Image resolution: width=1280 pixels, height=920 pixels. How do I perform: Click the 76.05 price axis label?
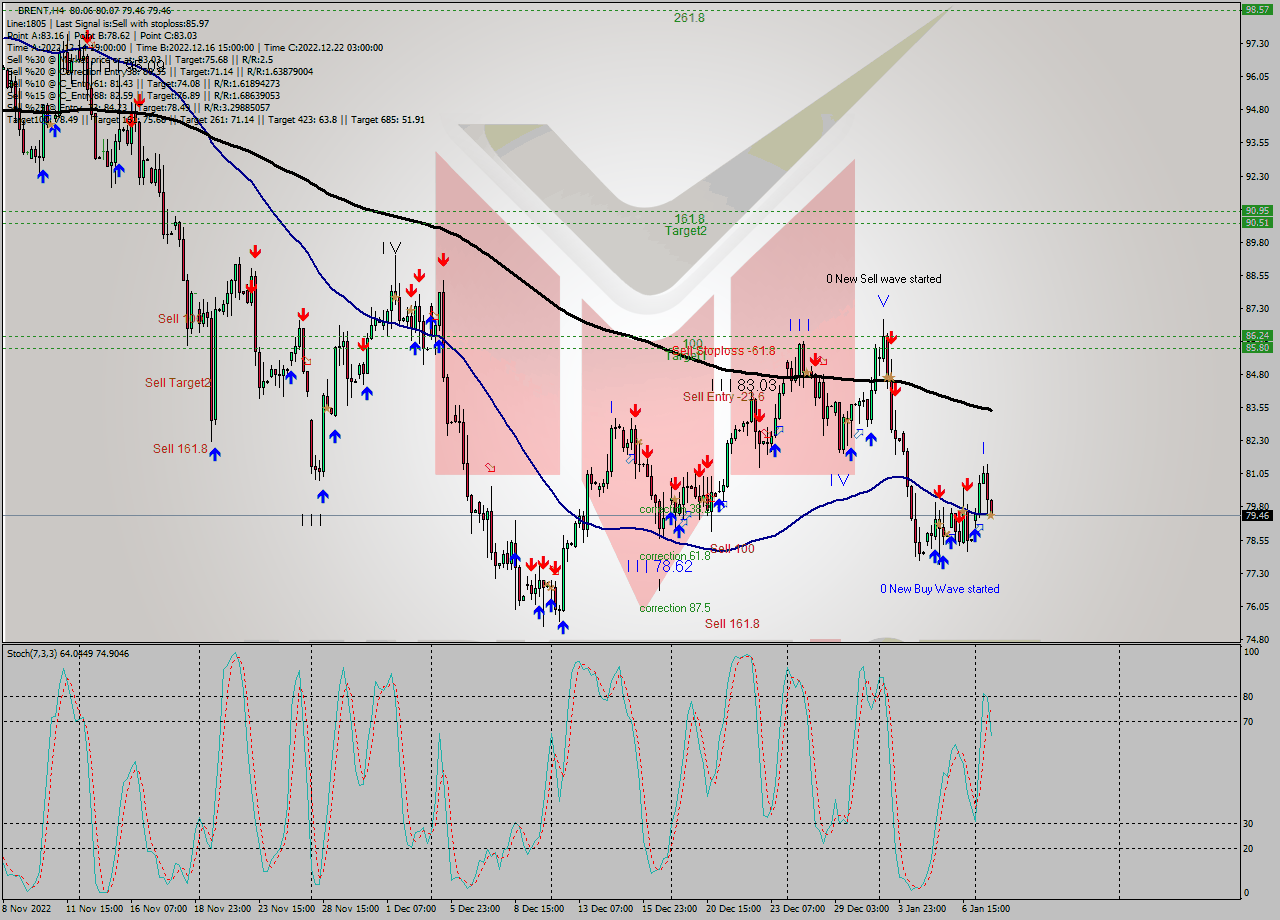click(1257, 607)
